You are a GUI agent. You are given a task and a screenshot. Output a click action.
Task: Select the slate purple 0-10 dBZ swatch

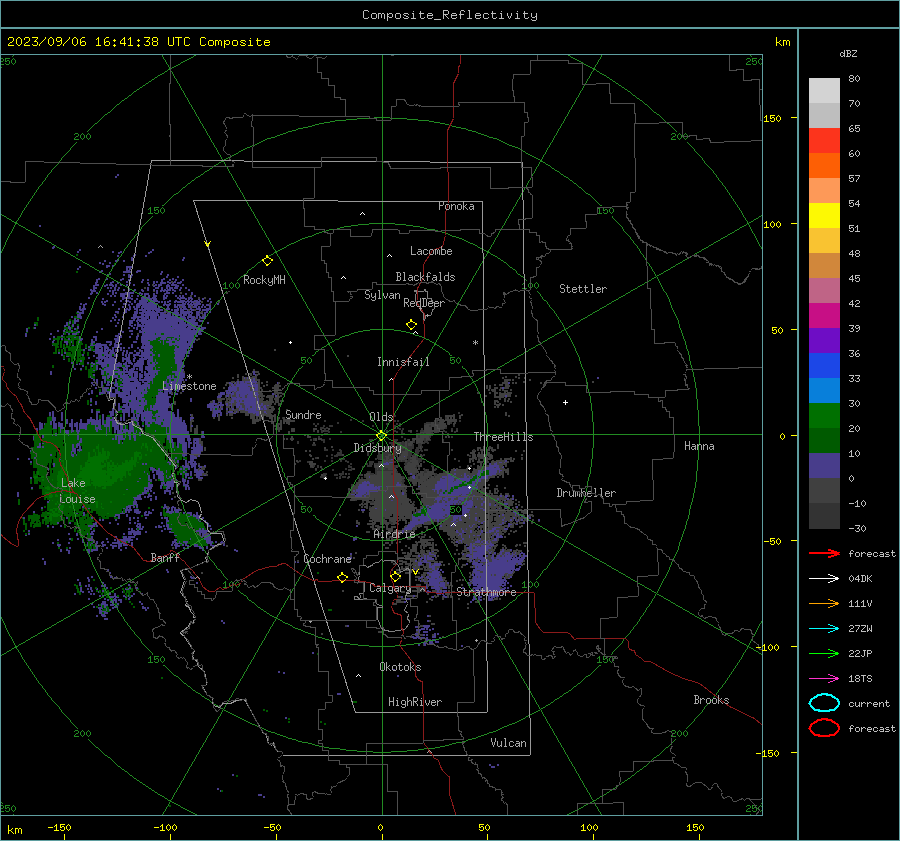pos(824,465)
